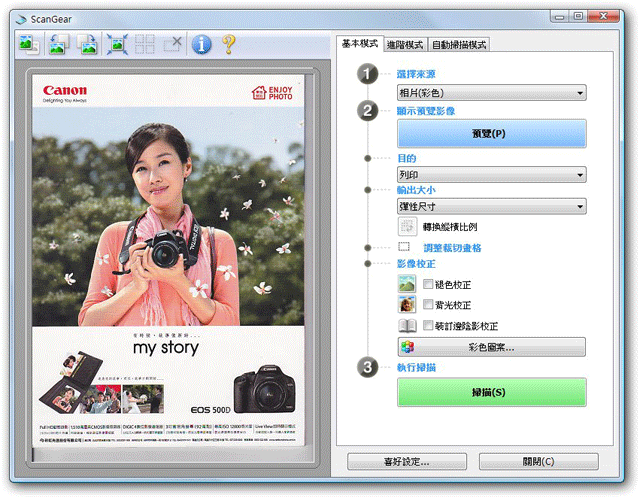Click the blue 預覽(P) button

click(x=492, y=133)
